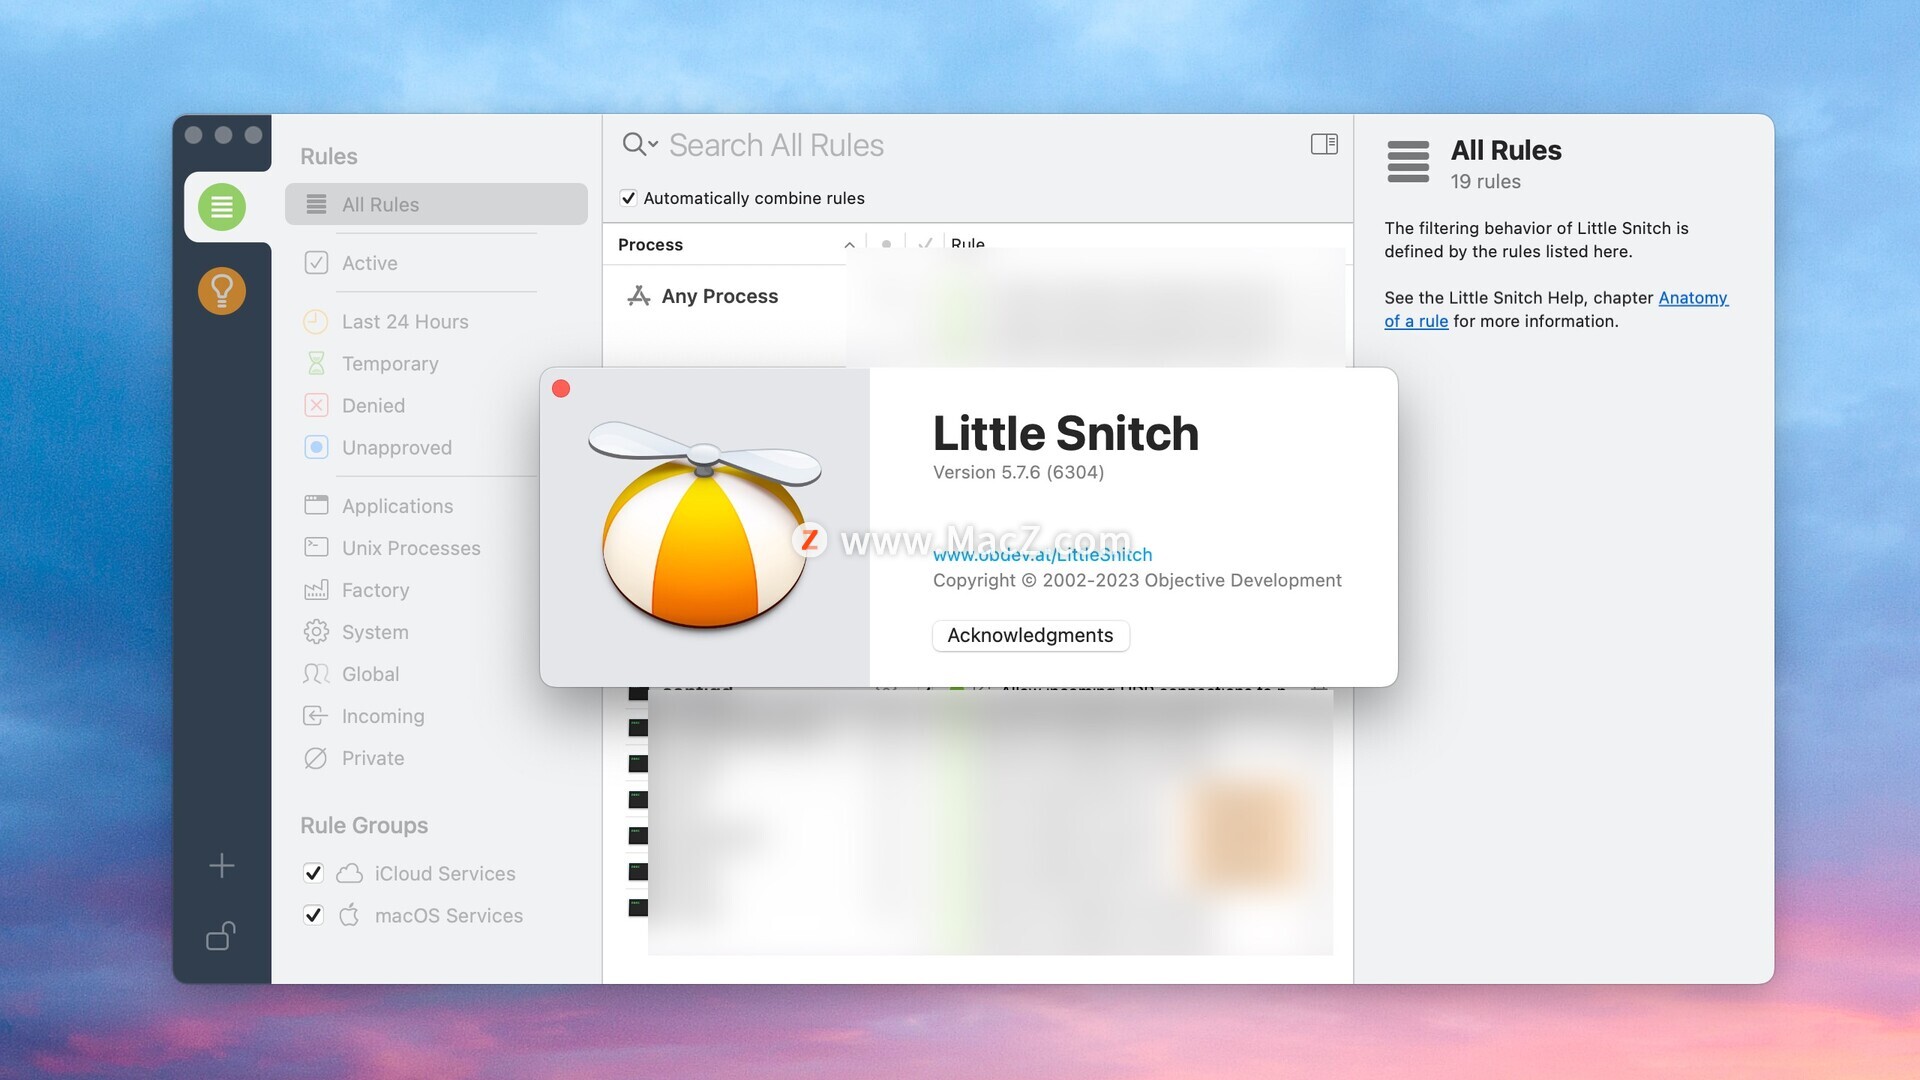Select the Any Process row
This screenshot has height=1080, width=1920.
coord(719,296)
